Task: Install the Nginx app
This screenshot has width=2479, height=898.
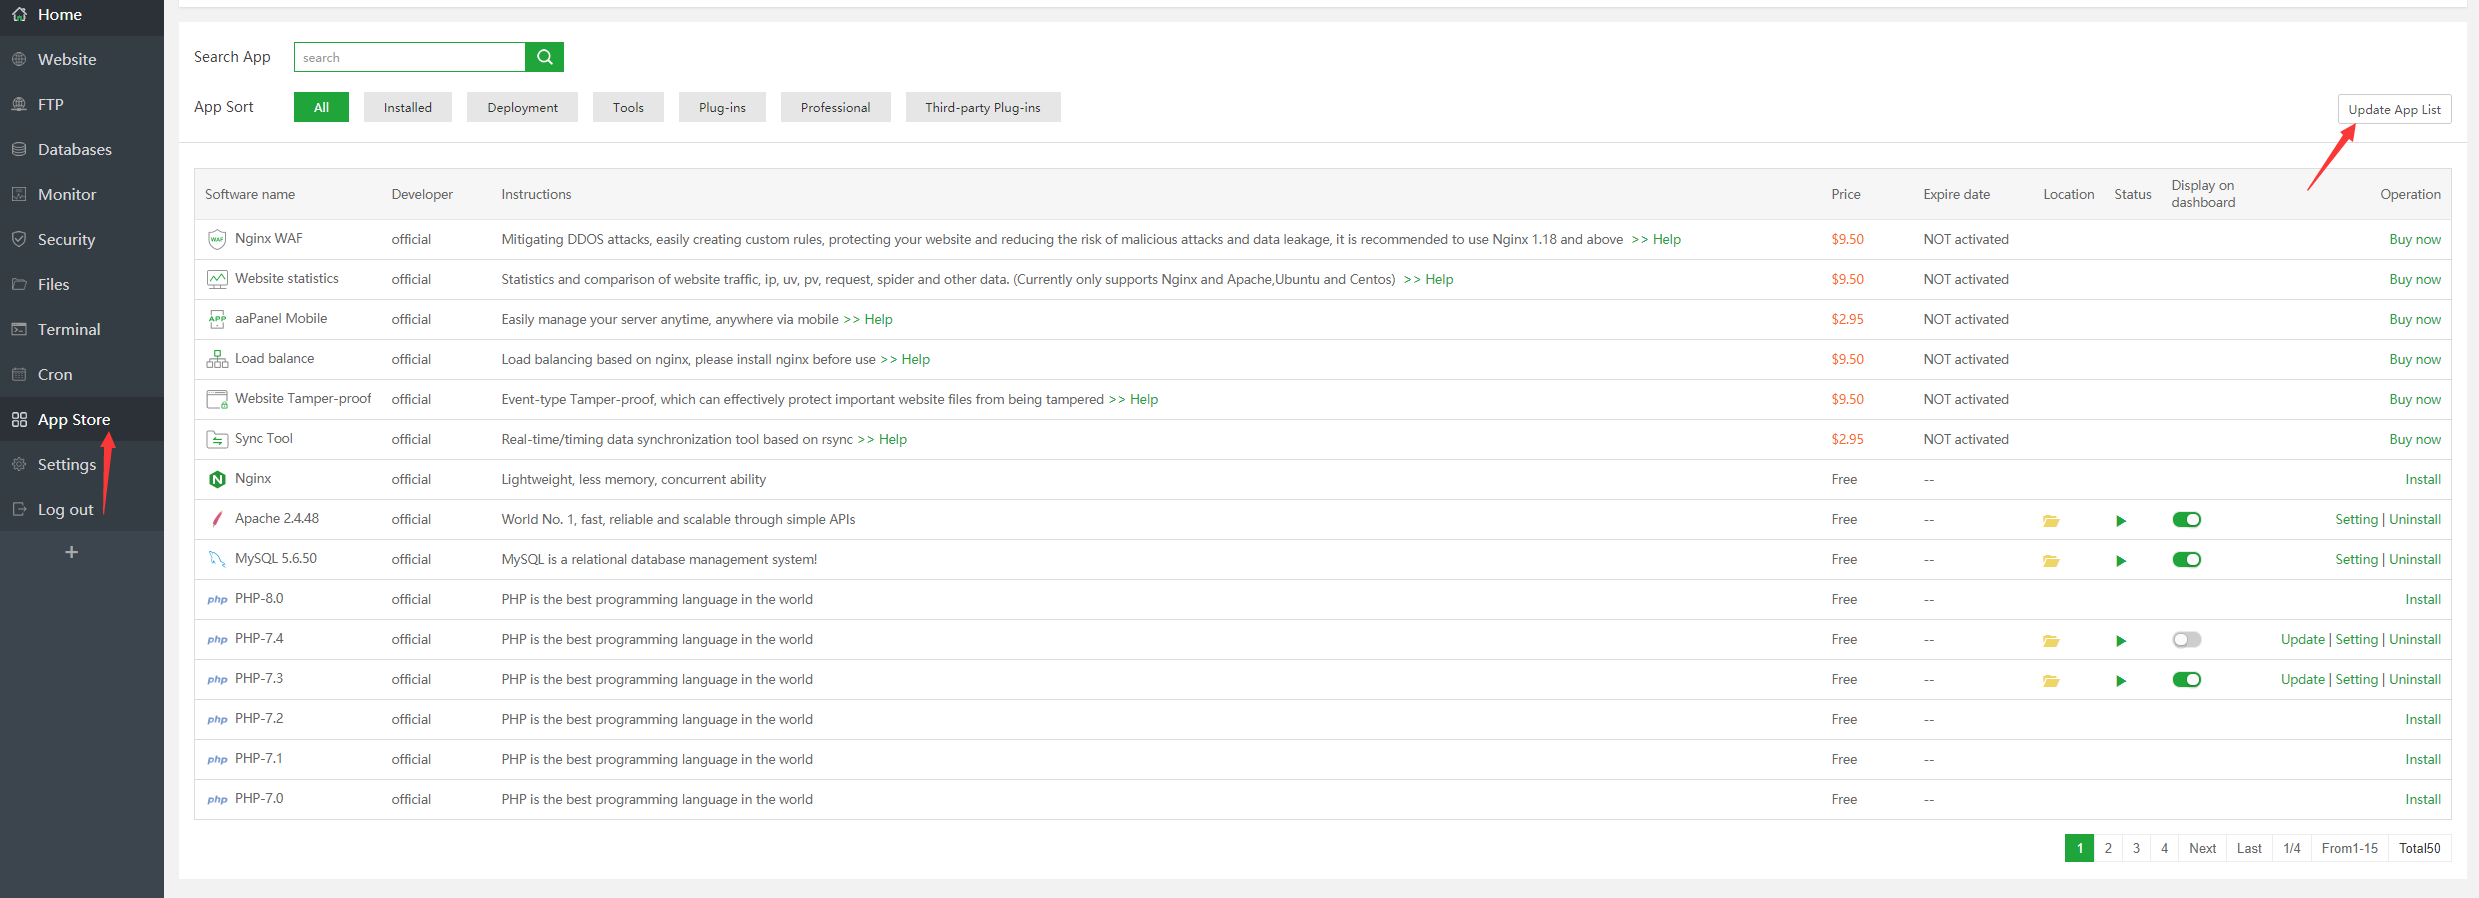Action: tap(2423, 479)
